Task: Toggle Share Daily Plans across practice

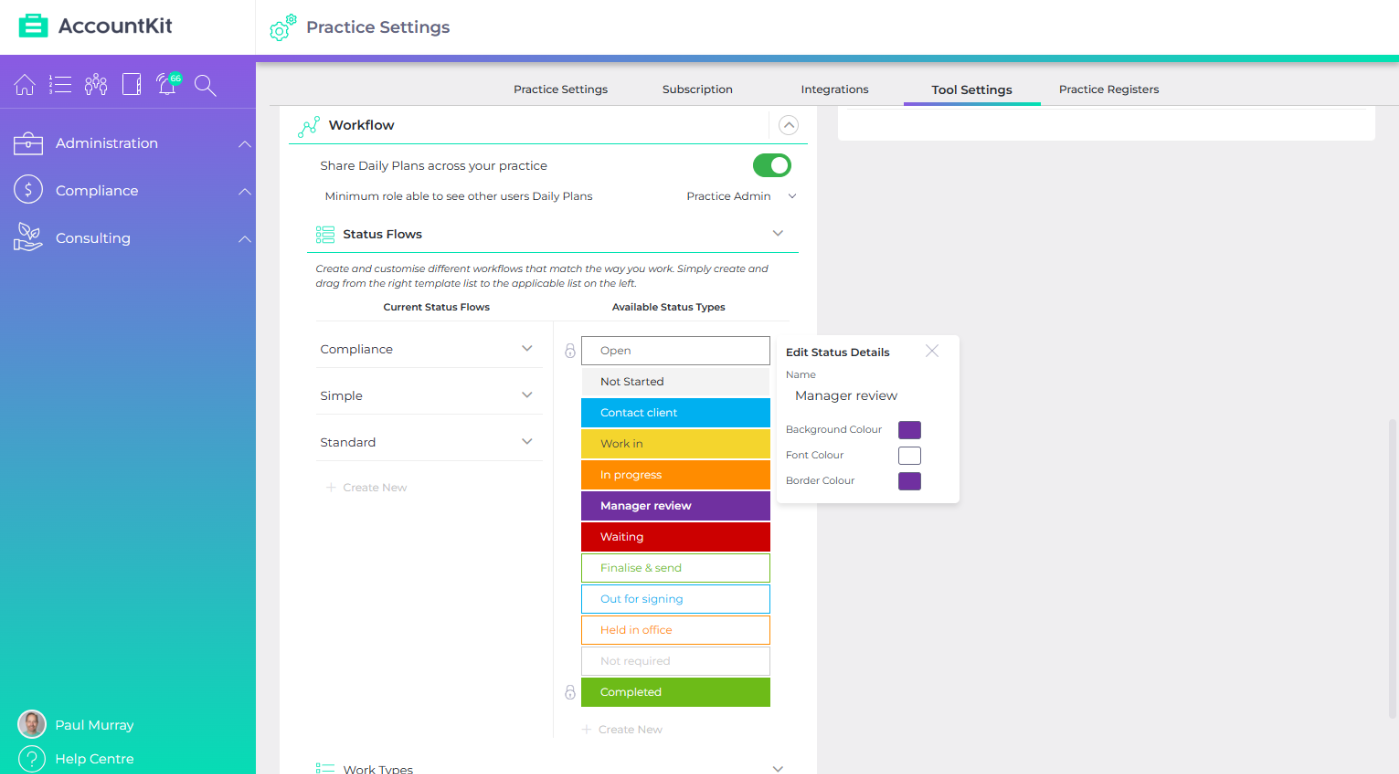Action: pyautogui.click(x=772, y=165)
